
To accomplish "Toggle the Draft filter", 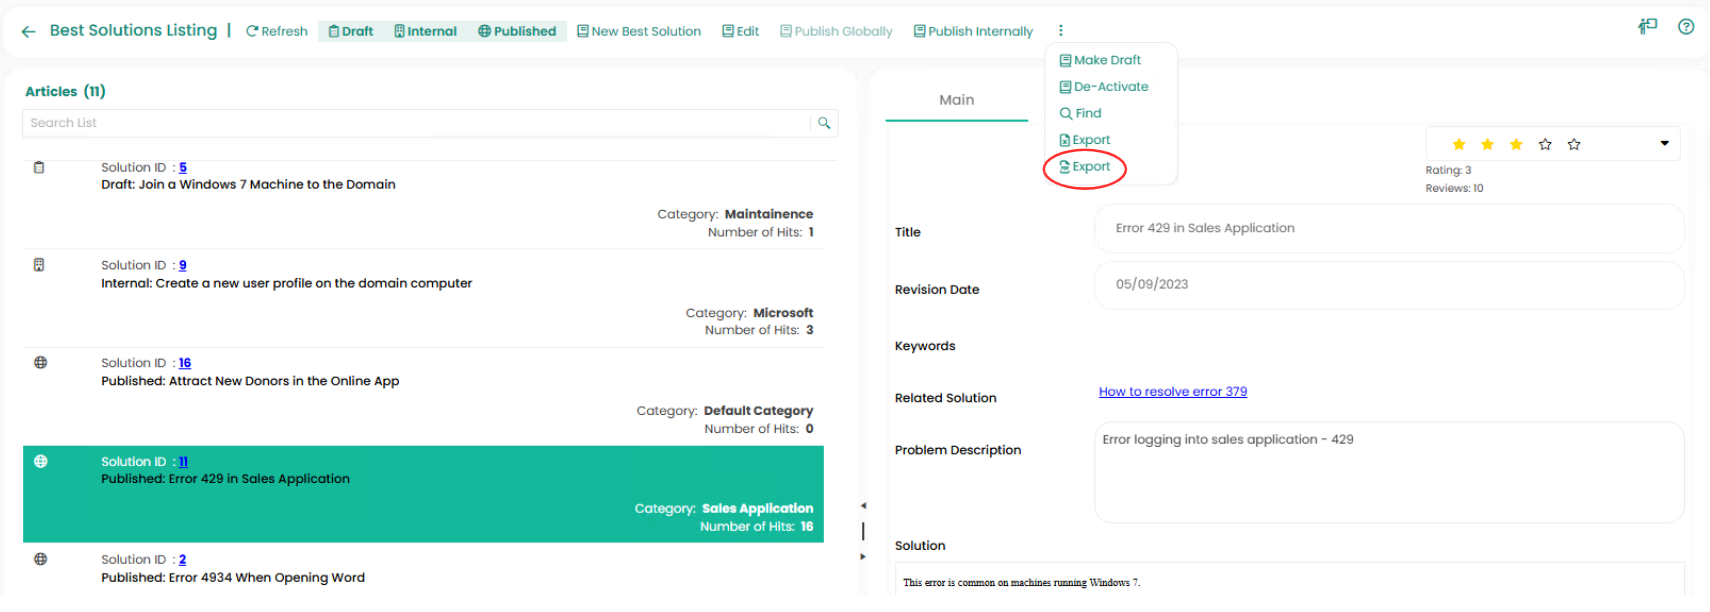I will coord(351,32).
